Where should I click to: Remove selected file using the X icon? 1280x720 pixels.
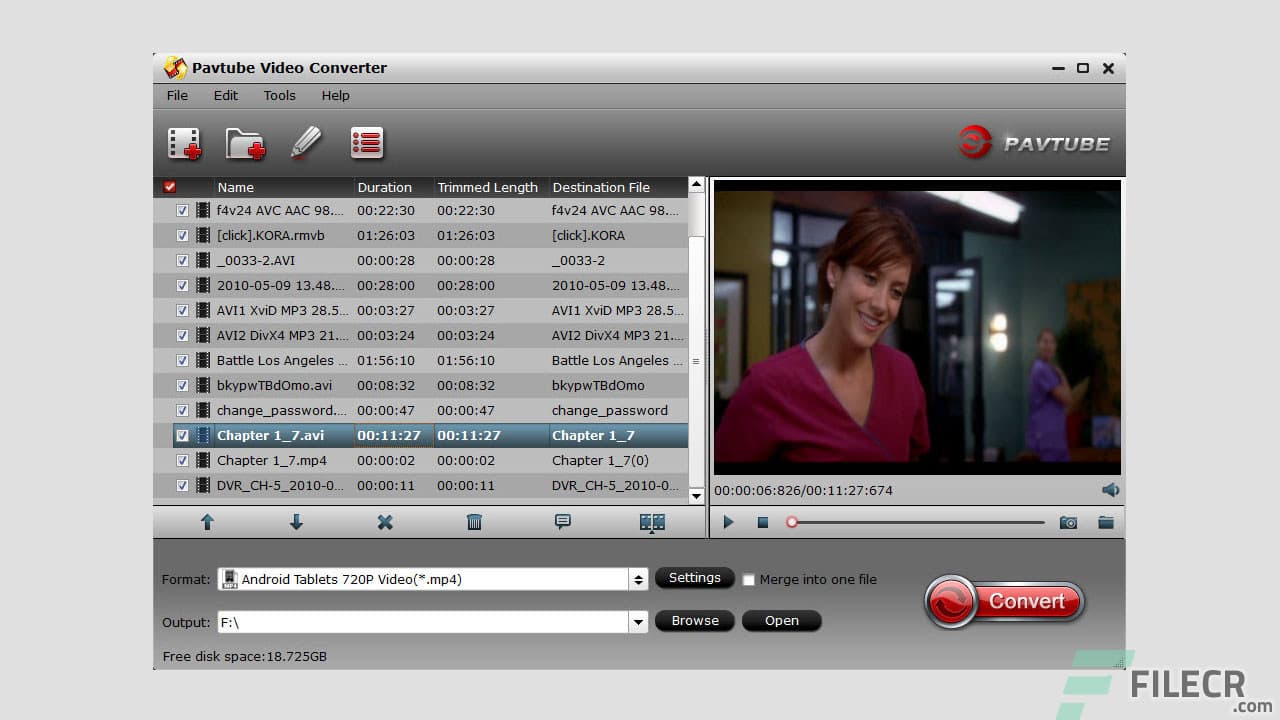tap(385, 521)
